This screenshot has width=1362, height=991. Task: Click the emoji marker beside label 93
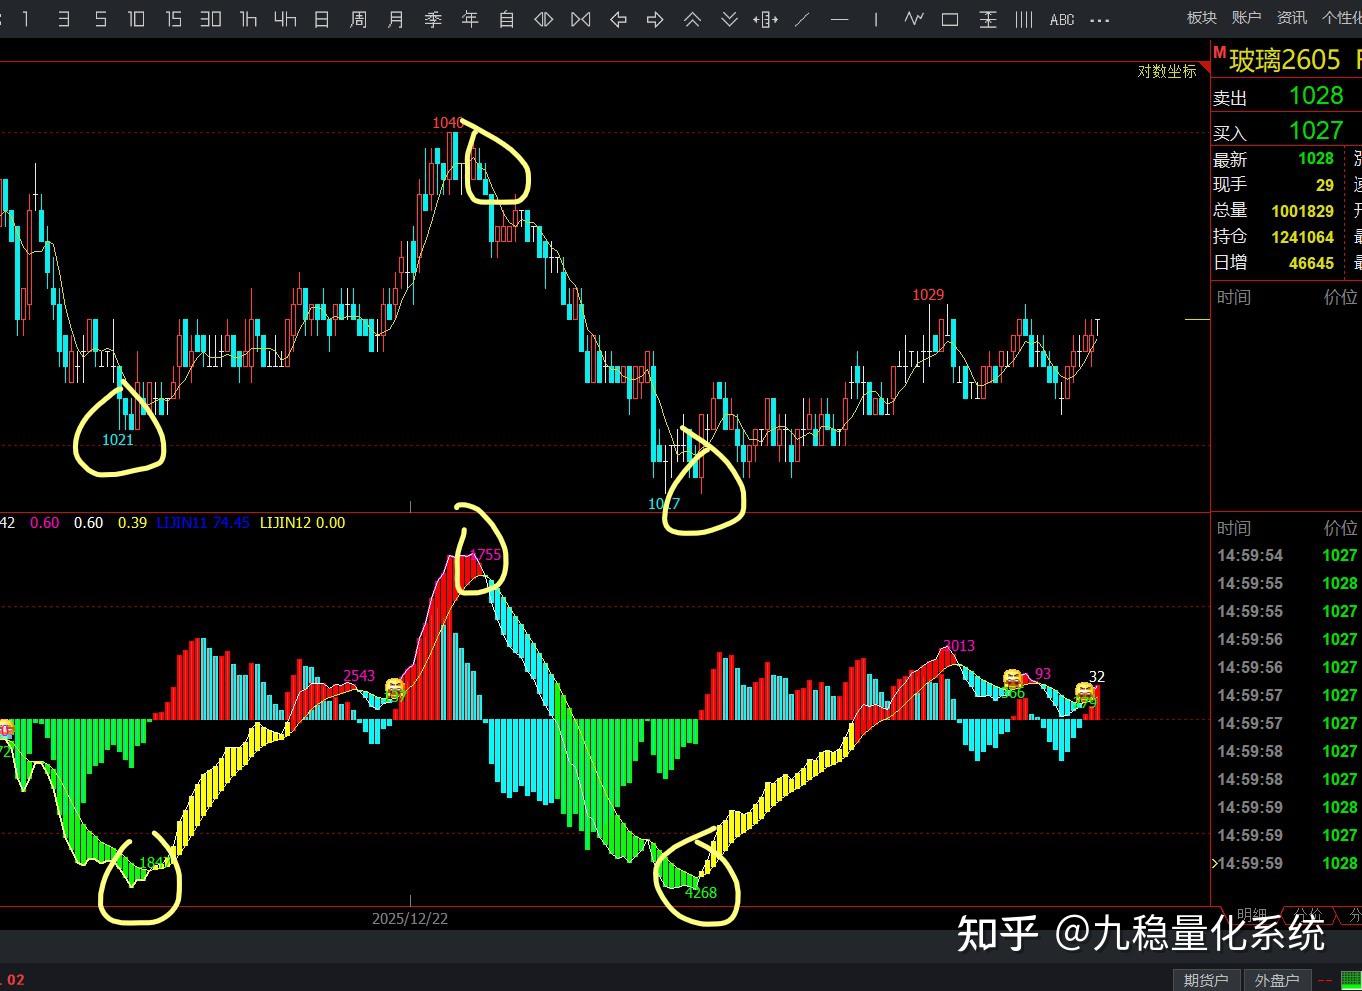click(1013, 680)
